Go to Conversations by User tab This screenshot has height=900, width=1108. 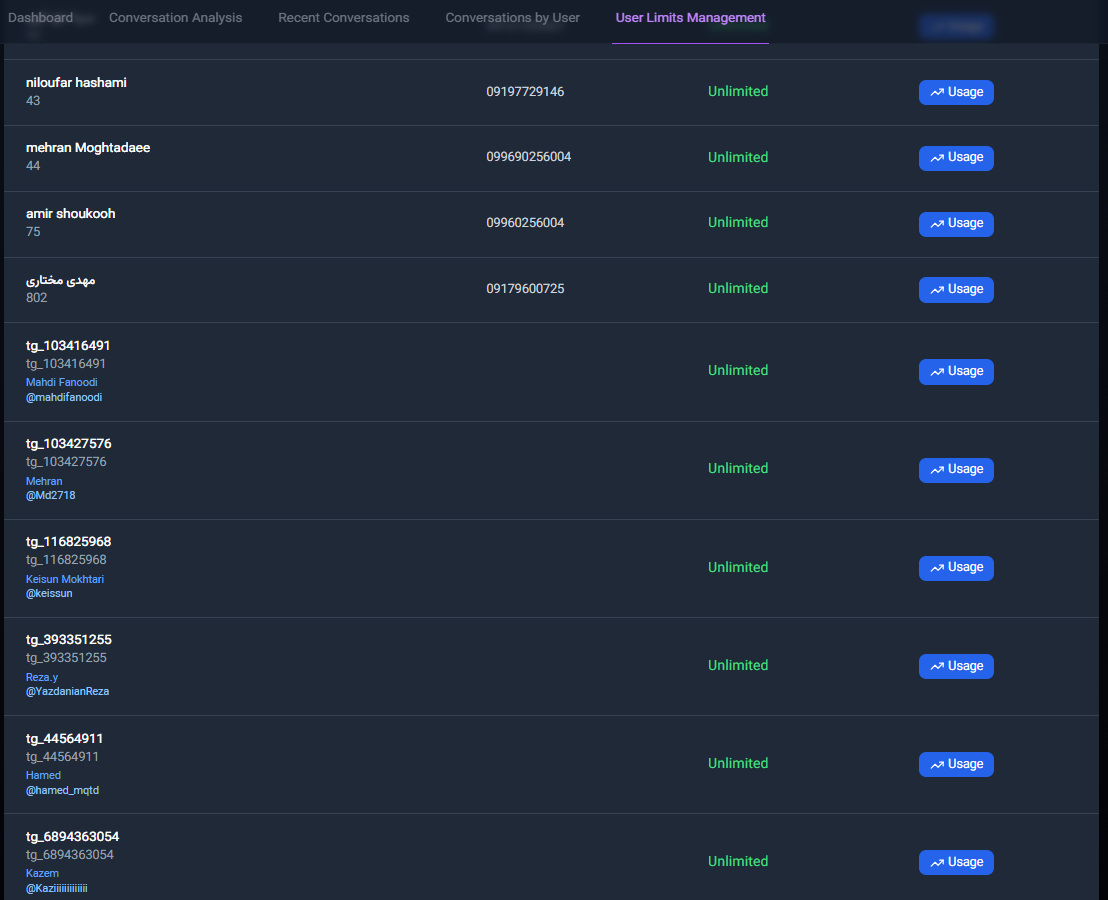pos(512,18)
